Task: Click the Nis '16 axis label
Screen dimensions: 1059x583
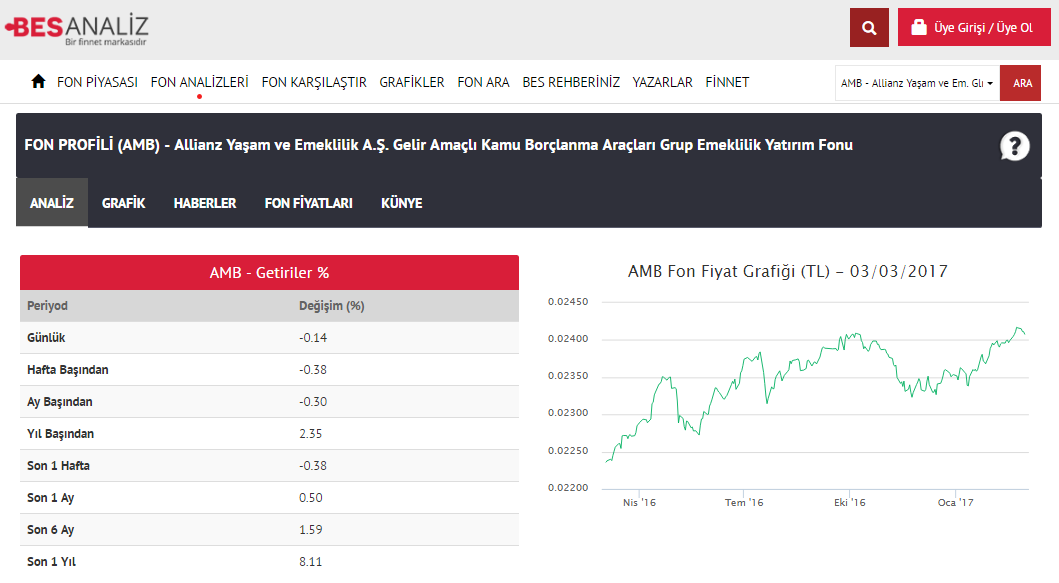Action: tap(639, 503)
